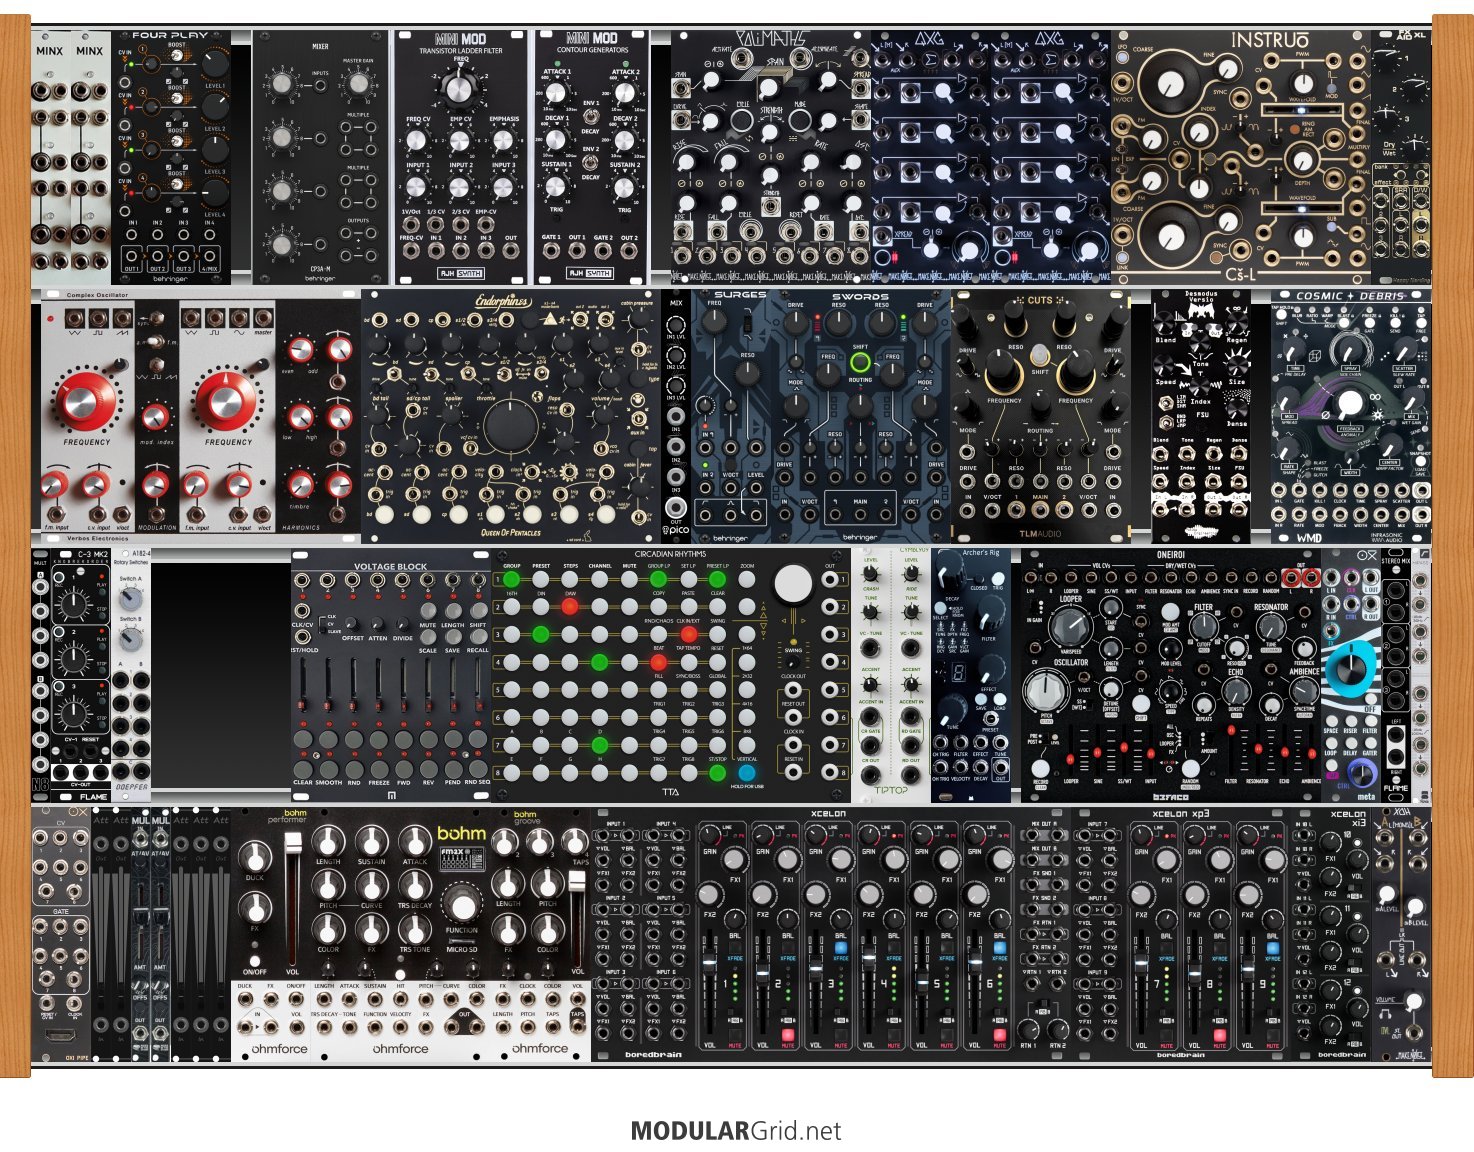Screen dimensions: 1474x1152
Task: Click the Swords green-ringed Shift knob
Action: [860, 364]
